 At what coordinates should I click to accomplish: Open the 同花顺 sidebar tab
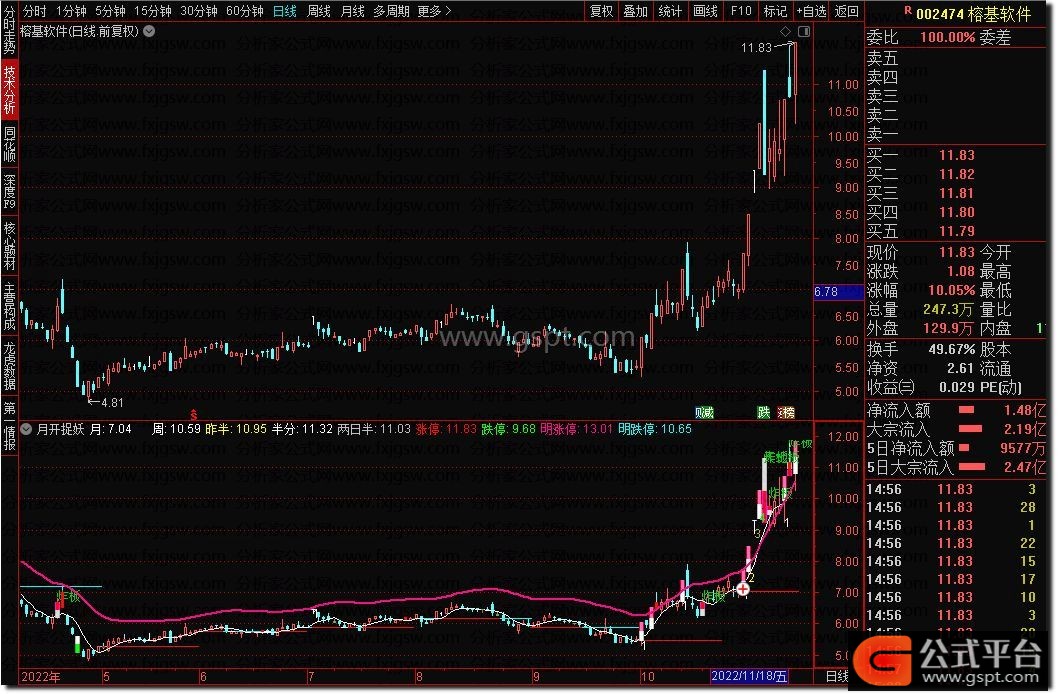[x=9, y=144]
